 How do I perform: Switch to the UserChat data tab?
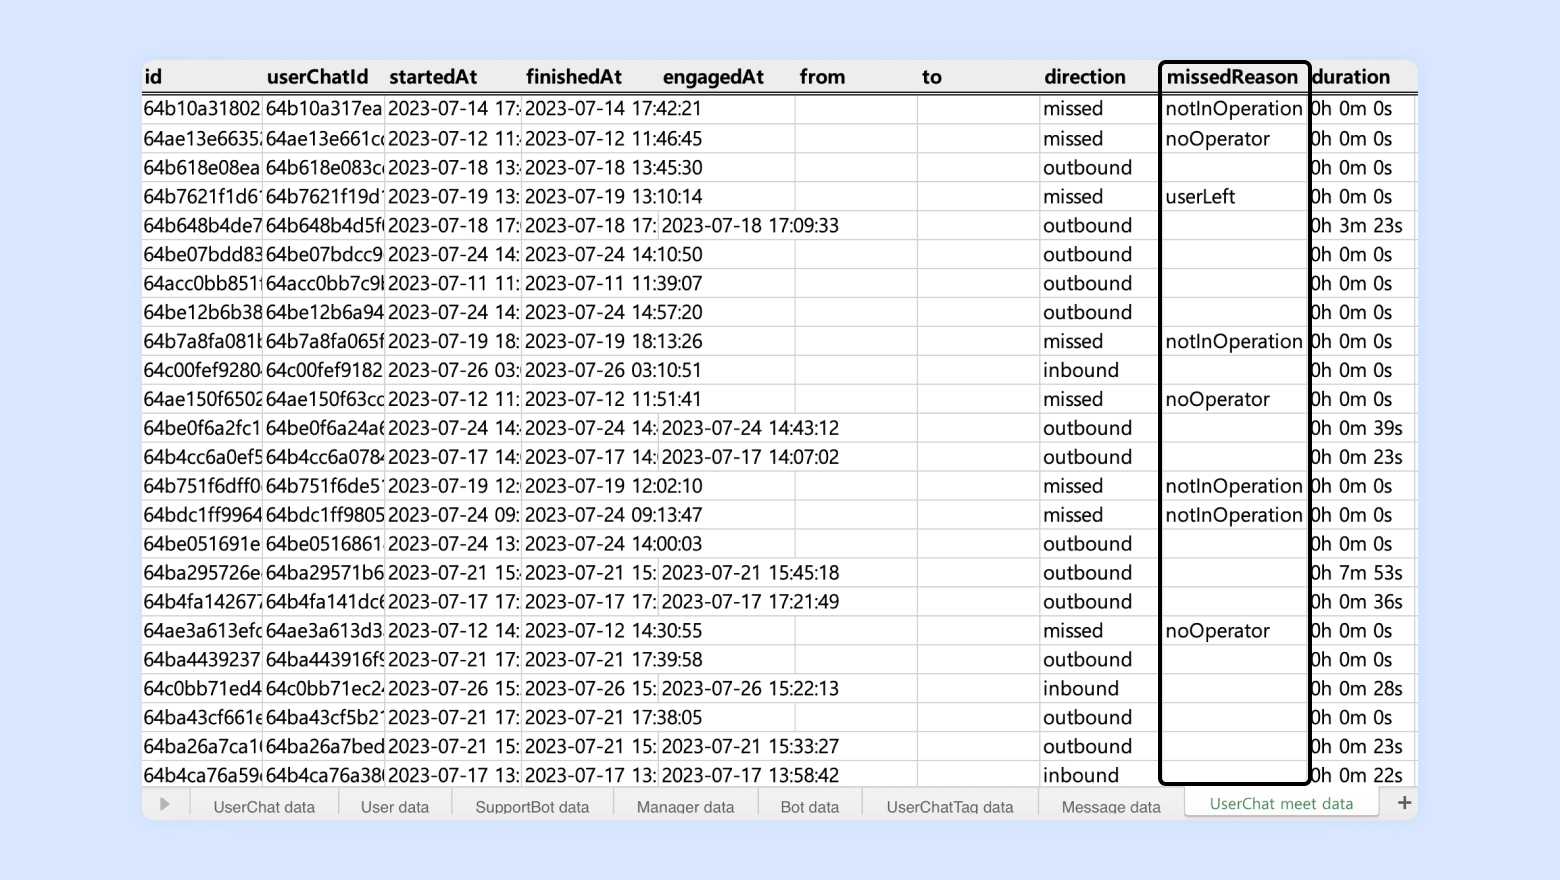tap(264, 806)
